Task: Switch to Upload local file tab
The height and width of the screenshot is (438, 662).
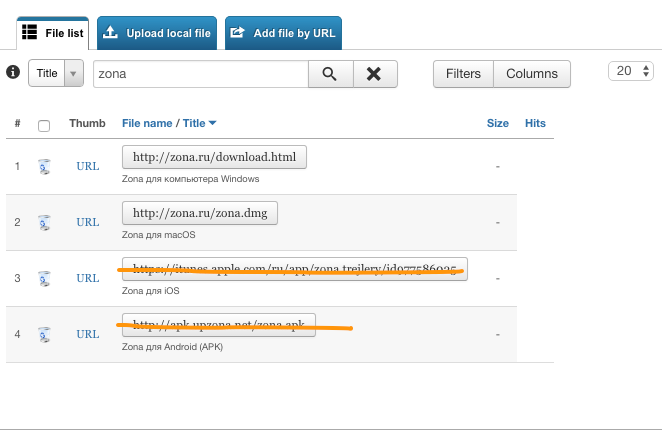Action: pos(157,33)
